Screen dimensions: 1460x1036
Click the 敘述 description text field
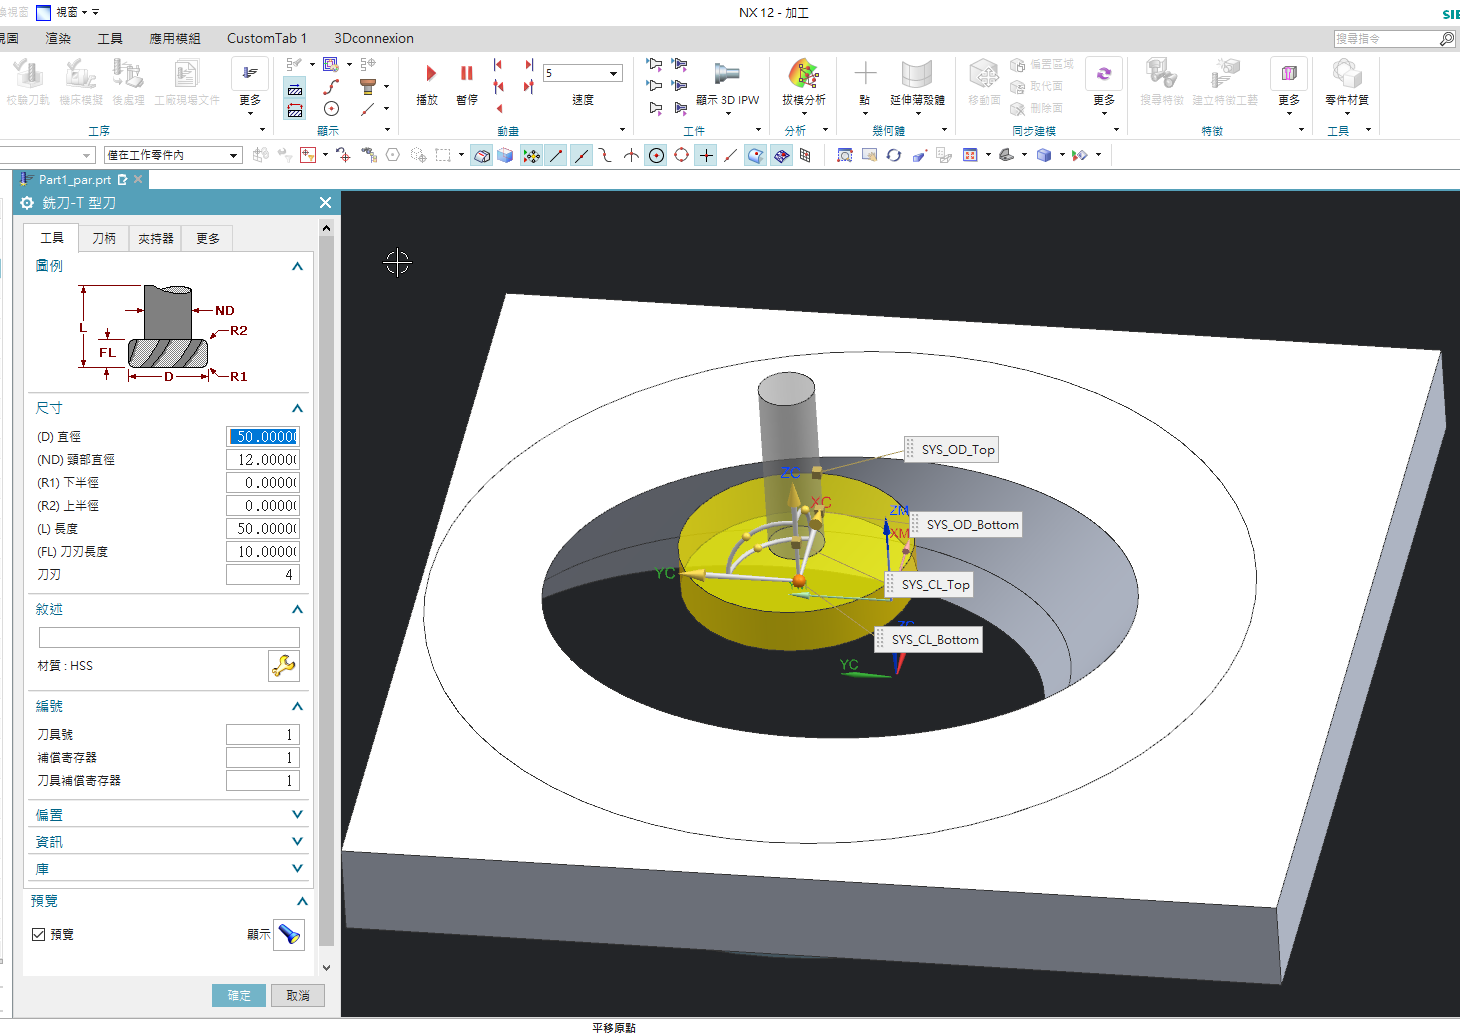(169, 637)
